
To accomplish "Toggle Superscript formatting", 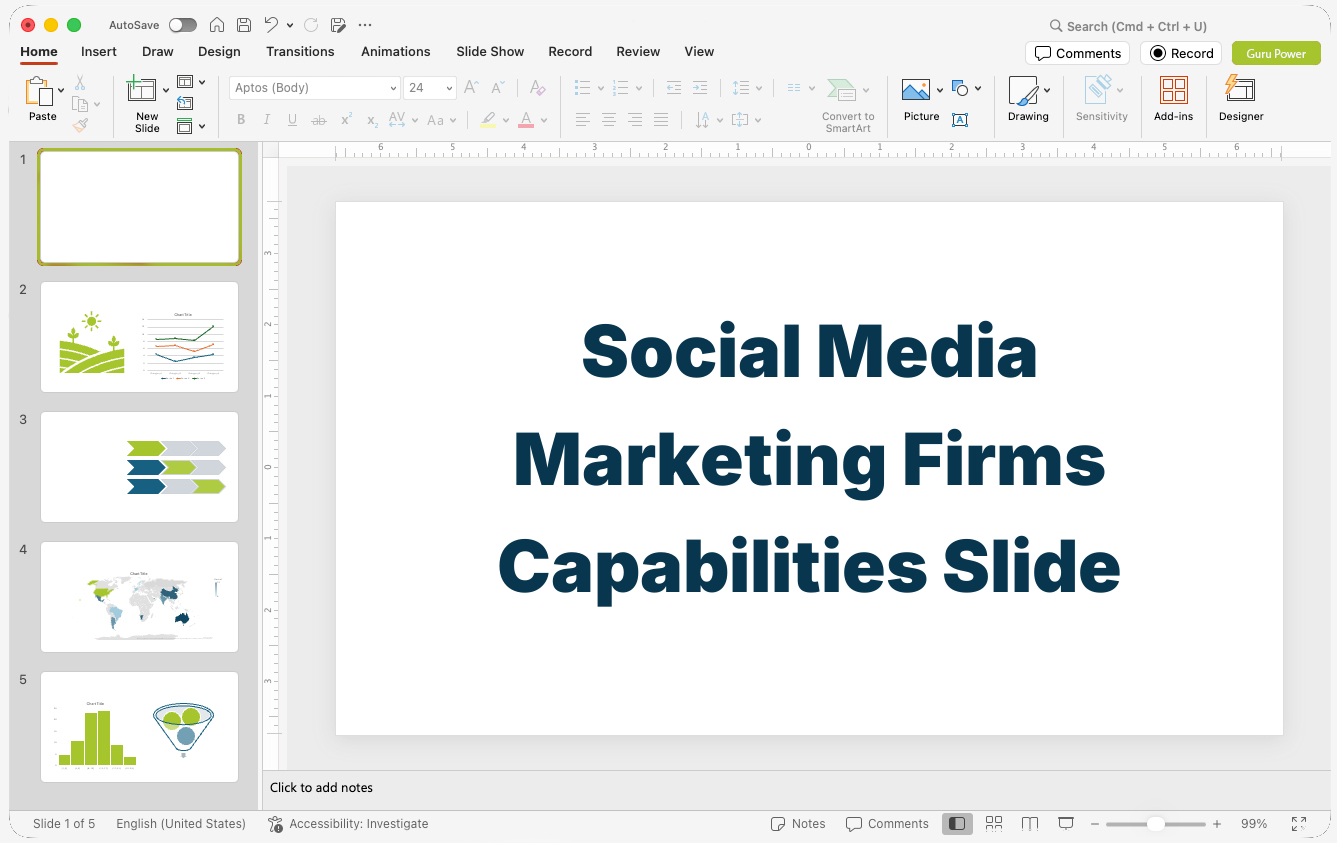I will click(x=346, y=120).
